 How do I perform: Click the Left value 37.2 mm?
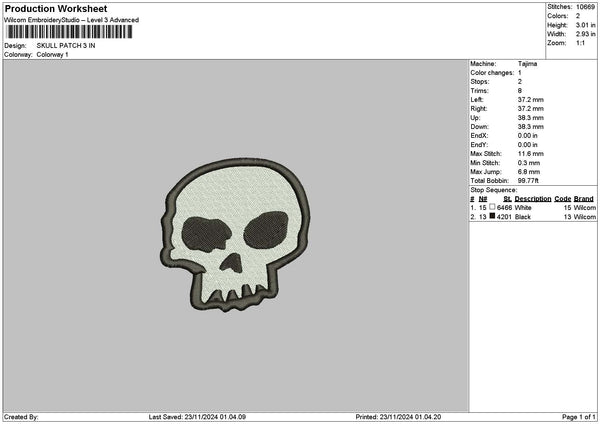pyautogui.click(x=531, y=100)
